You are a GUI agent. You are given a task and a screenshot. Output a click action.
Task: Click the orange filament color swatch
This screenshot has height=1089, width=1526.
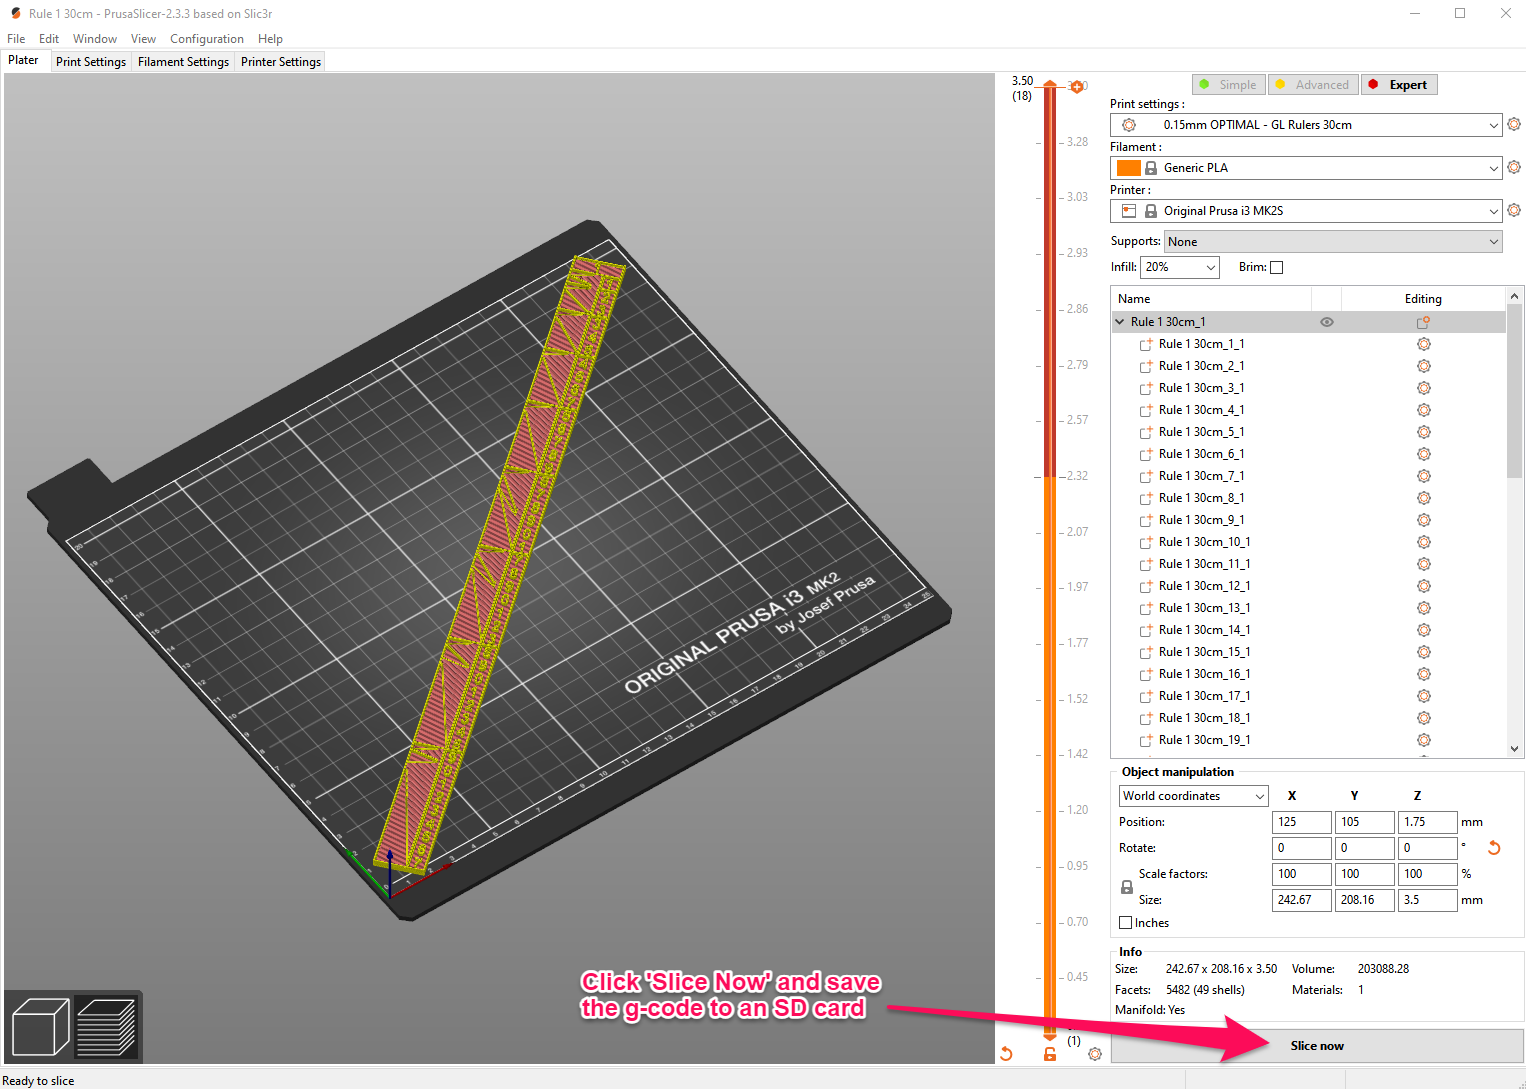[x=1129, y=168]
